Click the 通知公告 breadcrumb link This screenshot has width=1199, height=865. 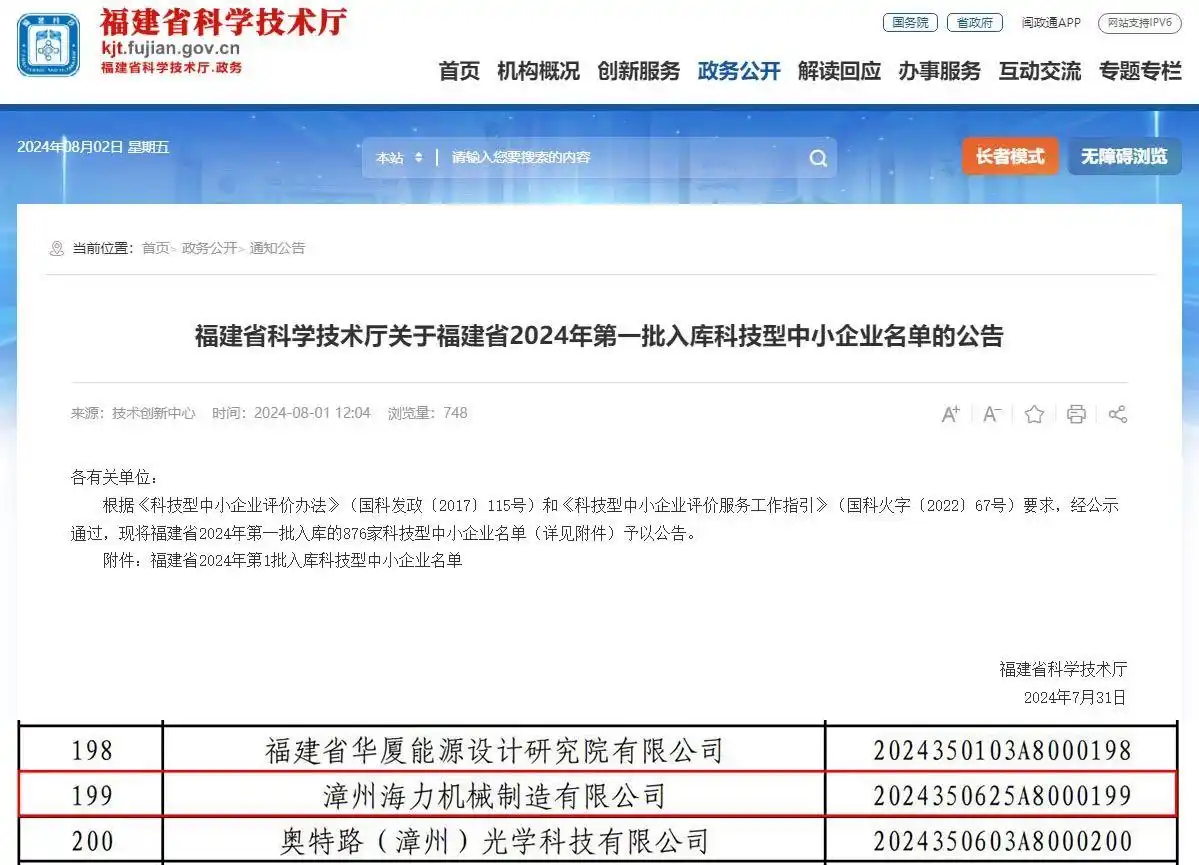point(277,248)
